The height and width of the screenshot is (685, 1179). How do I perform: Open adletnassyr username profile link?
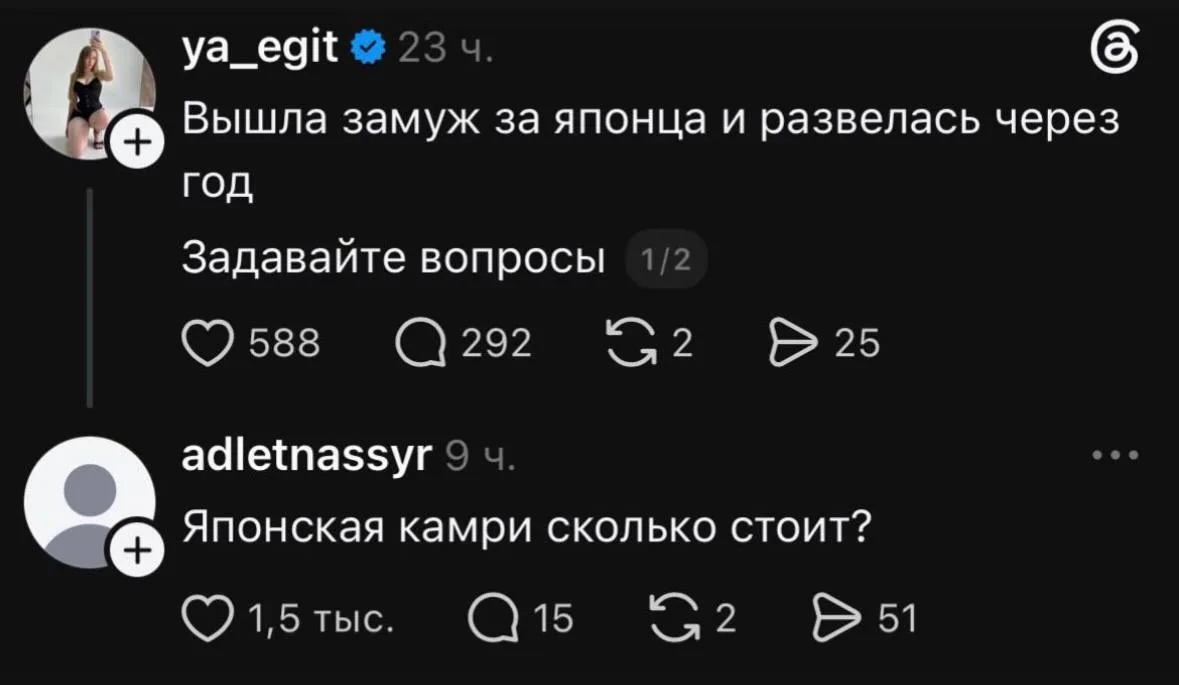click(x=307, y=454)
